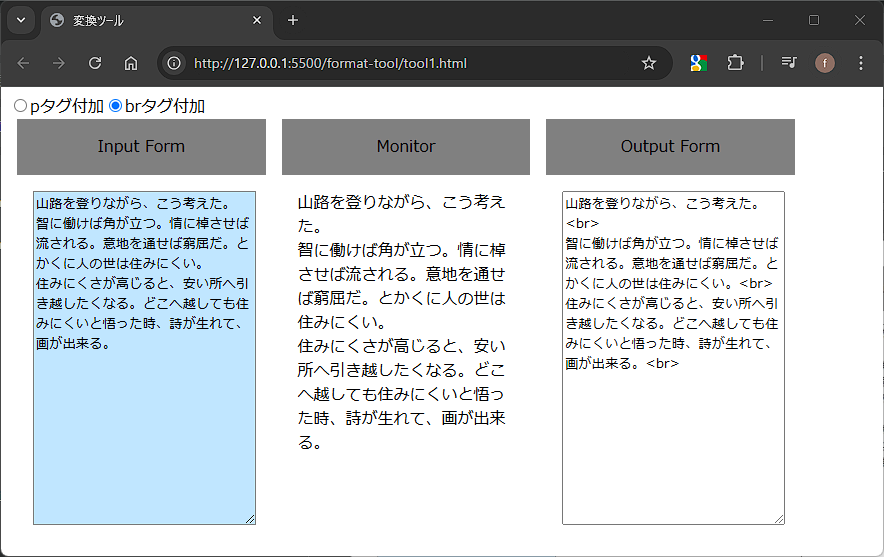
Task: Open the Google extension icon
Action: pyautogui.click(x=699, y=63)
